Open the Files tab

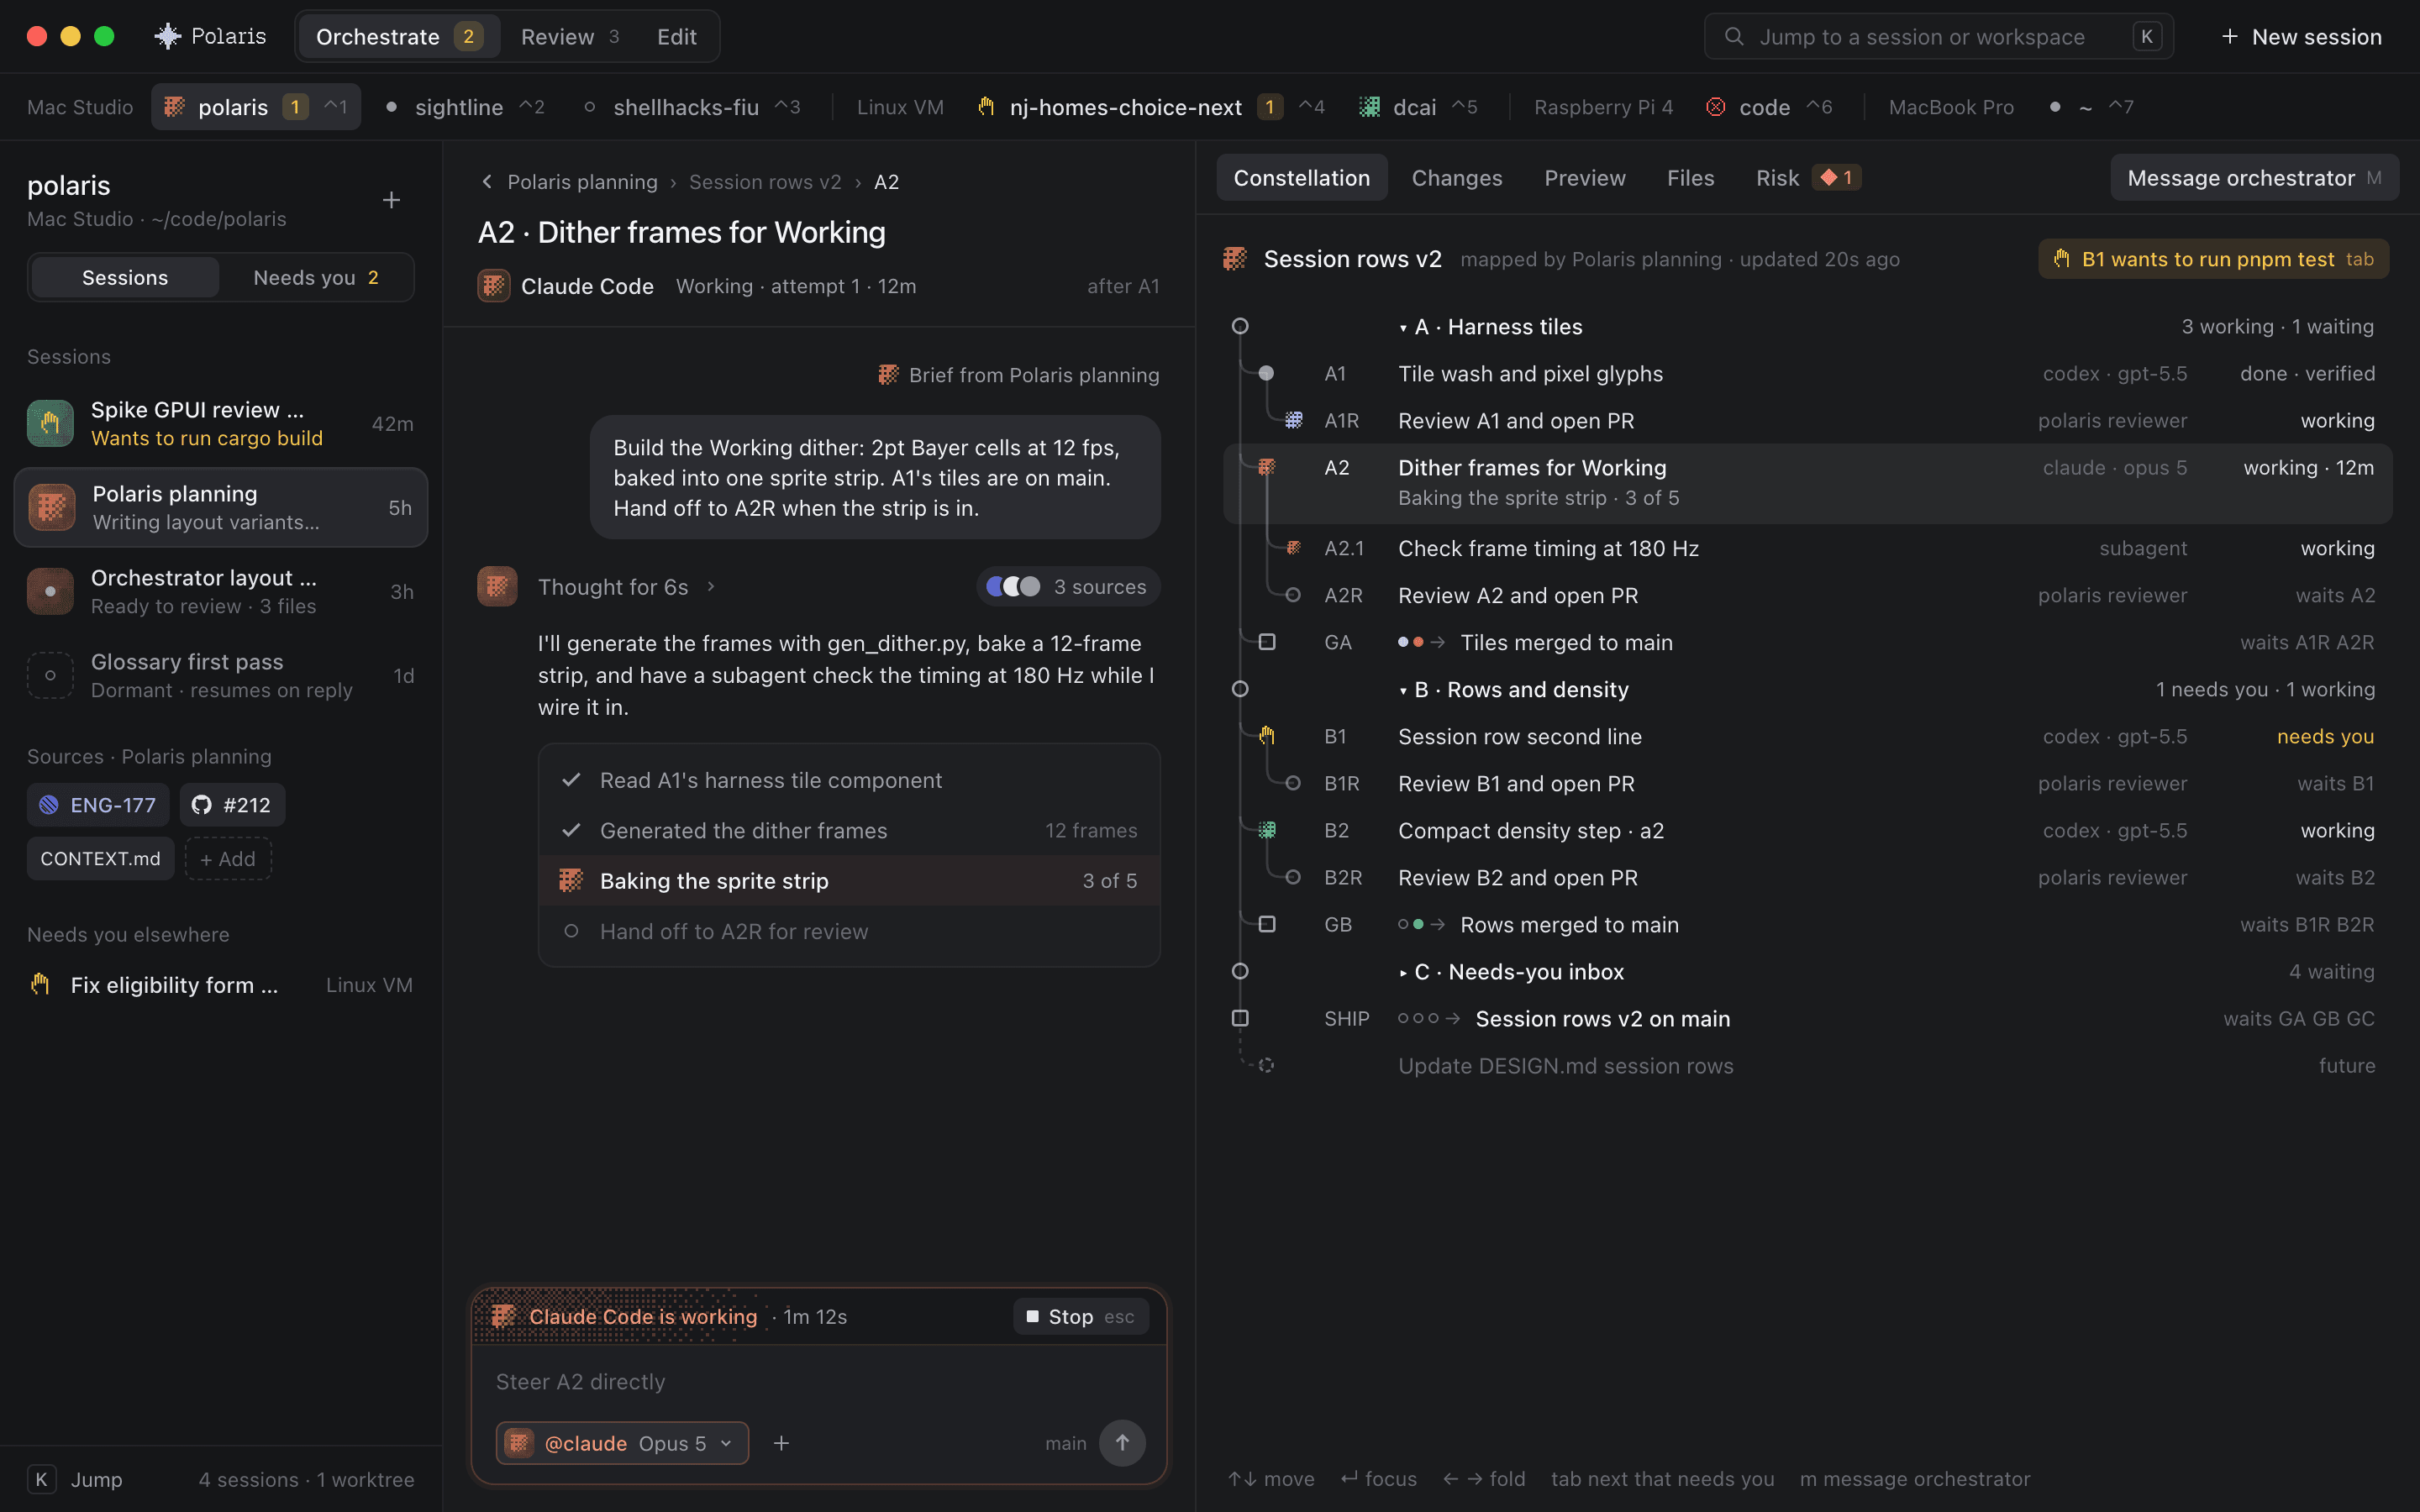[x=1691, y=178]
